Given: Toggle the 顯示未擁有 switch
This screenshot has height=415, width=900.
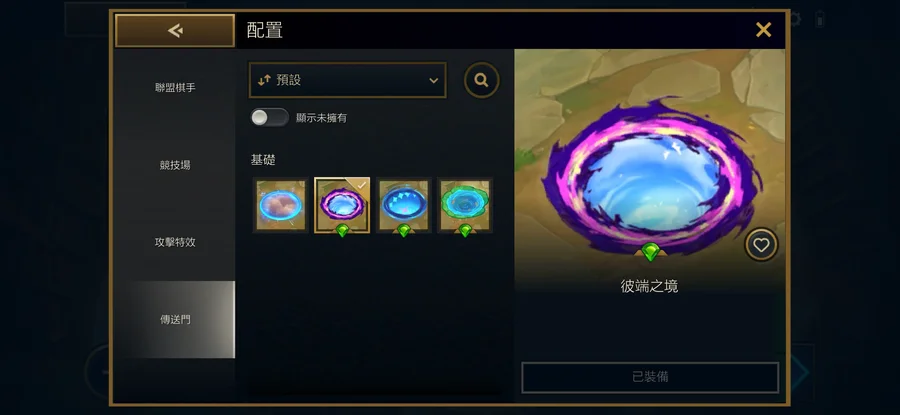Looking at the screenshot, I should pos(269,118).
